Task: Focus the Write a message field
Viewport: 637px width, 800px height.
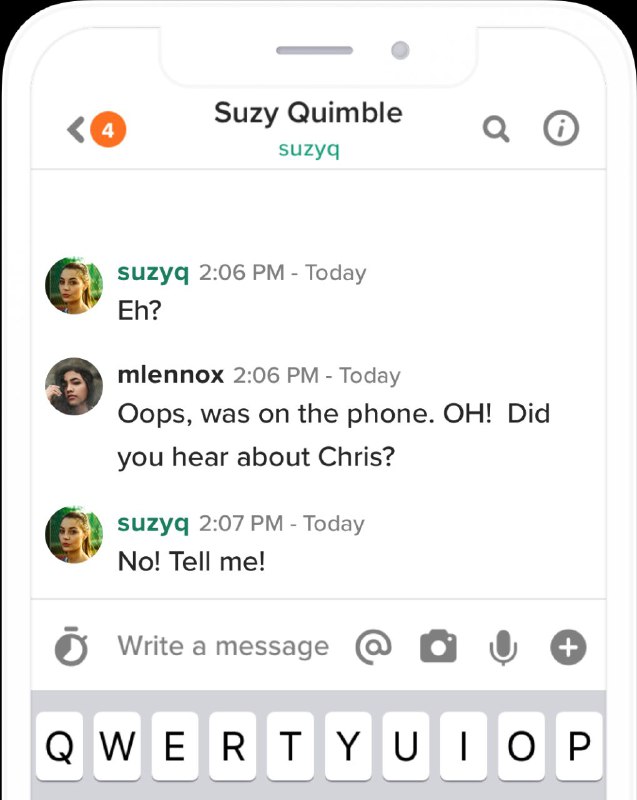Action: pos(223,647)
